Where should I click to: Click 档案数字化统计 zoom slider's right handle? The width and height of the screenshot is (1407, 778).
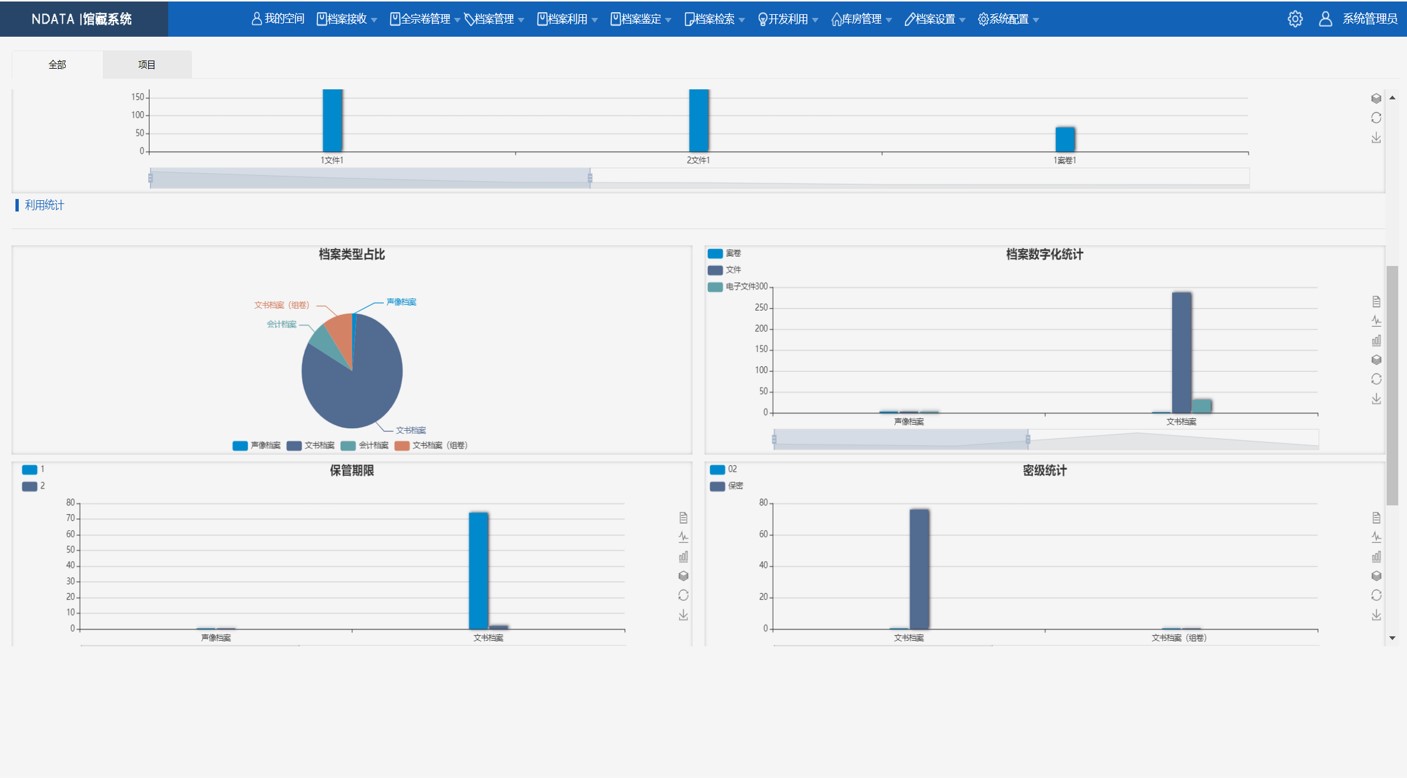[1027, 439]
